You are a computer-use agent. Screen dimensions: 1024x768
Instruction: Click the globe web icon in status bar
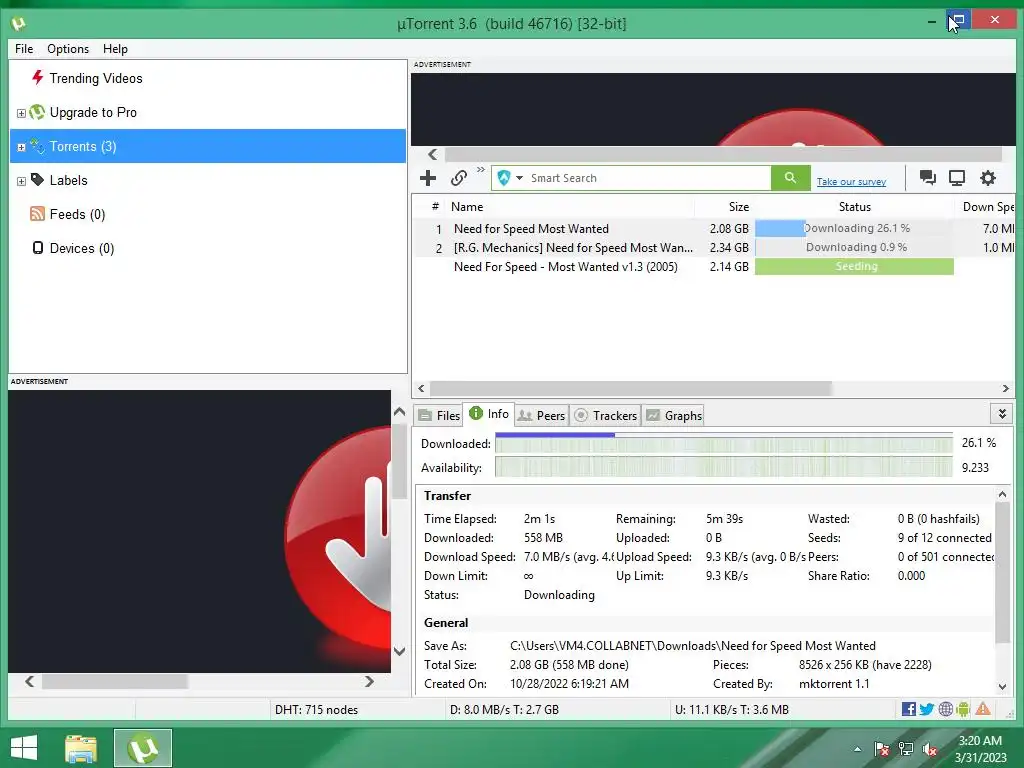coord(945,709)
